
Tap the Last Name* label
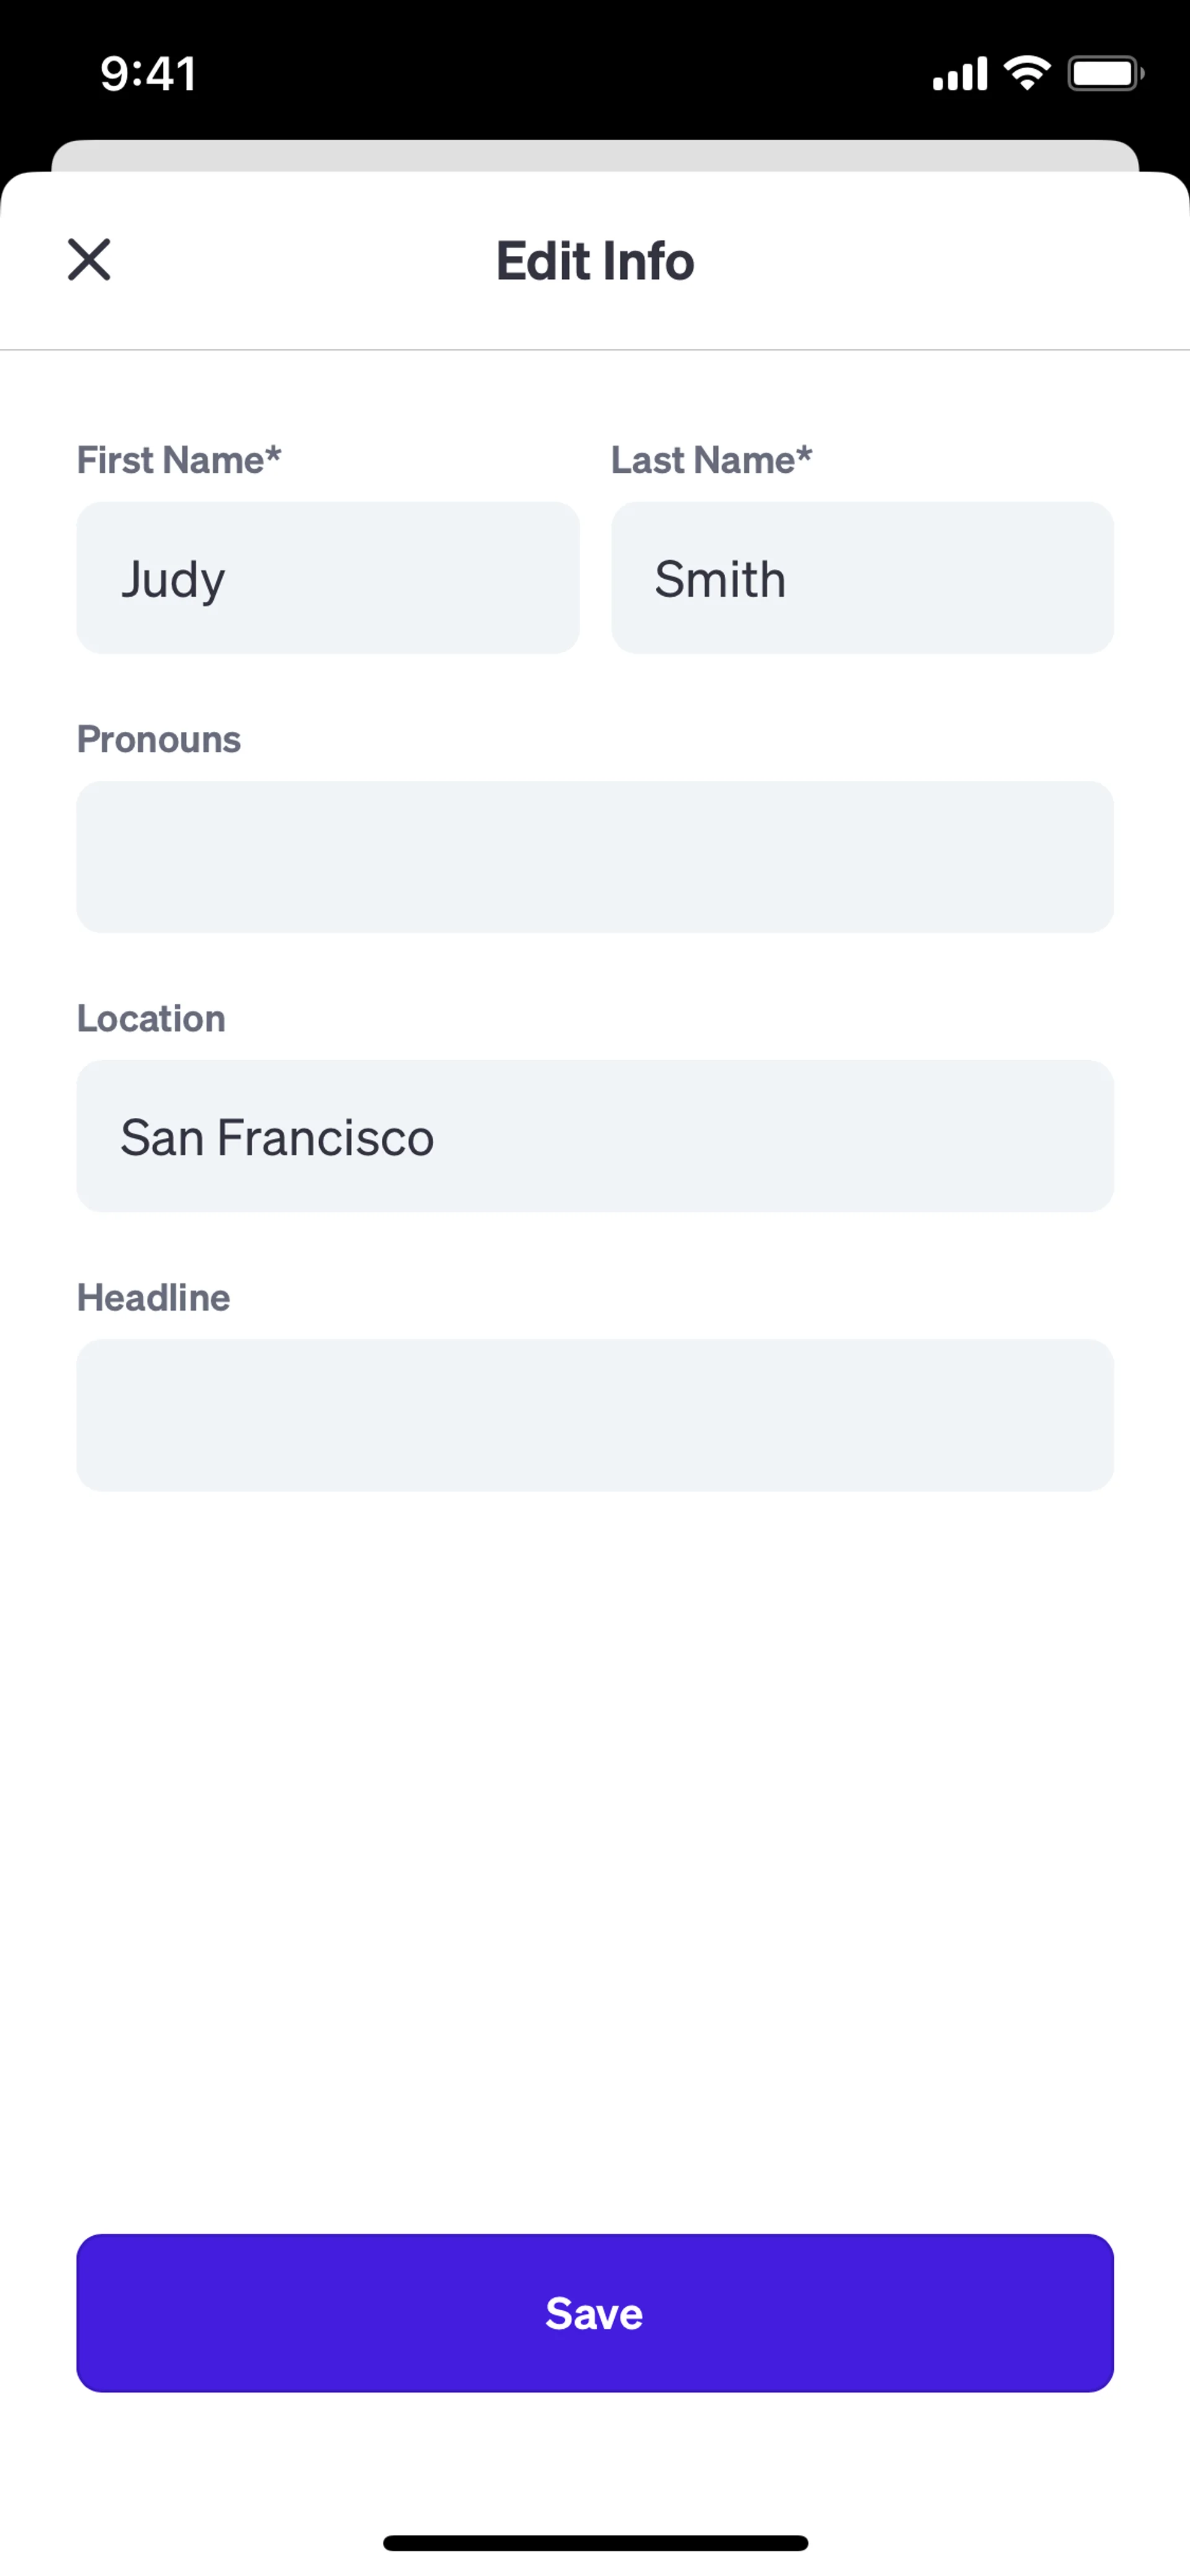tap(711, 460)
